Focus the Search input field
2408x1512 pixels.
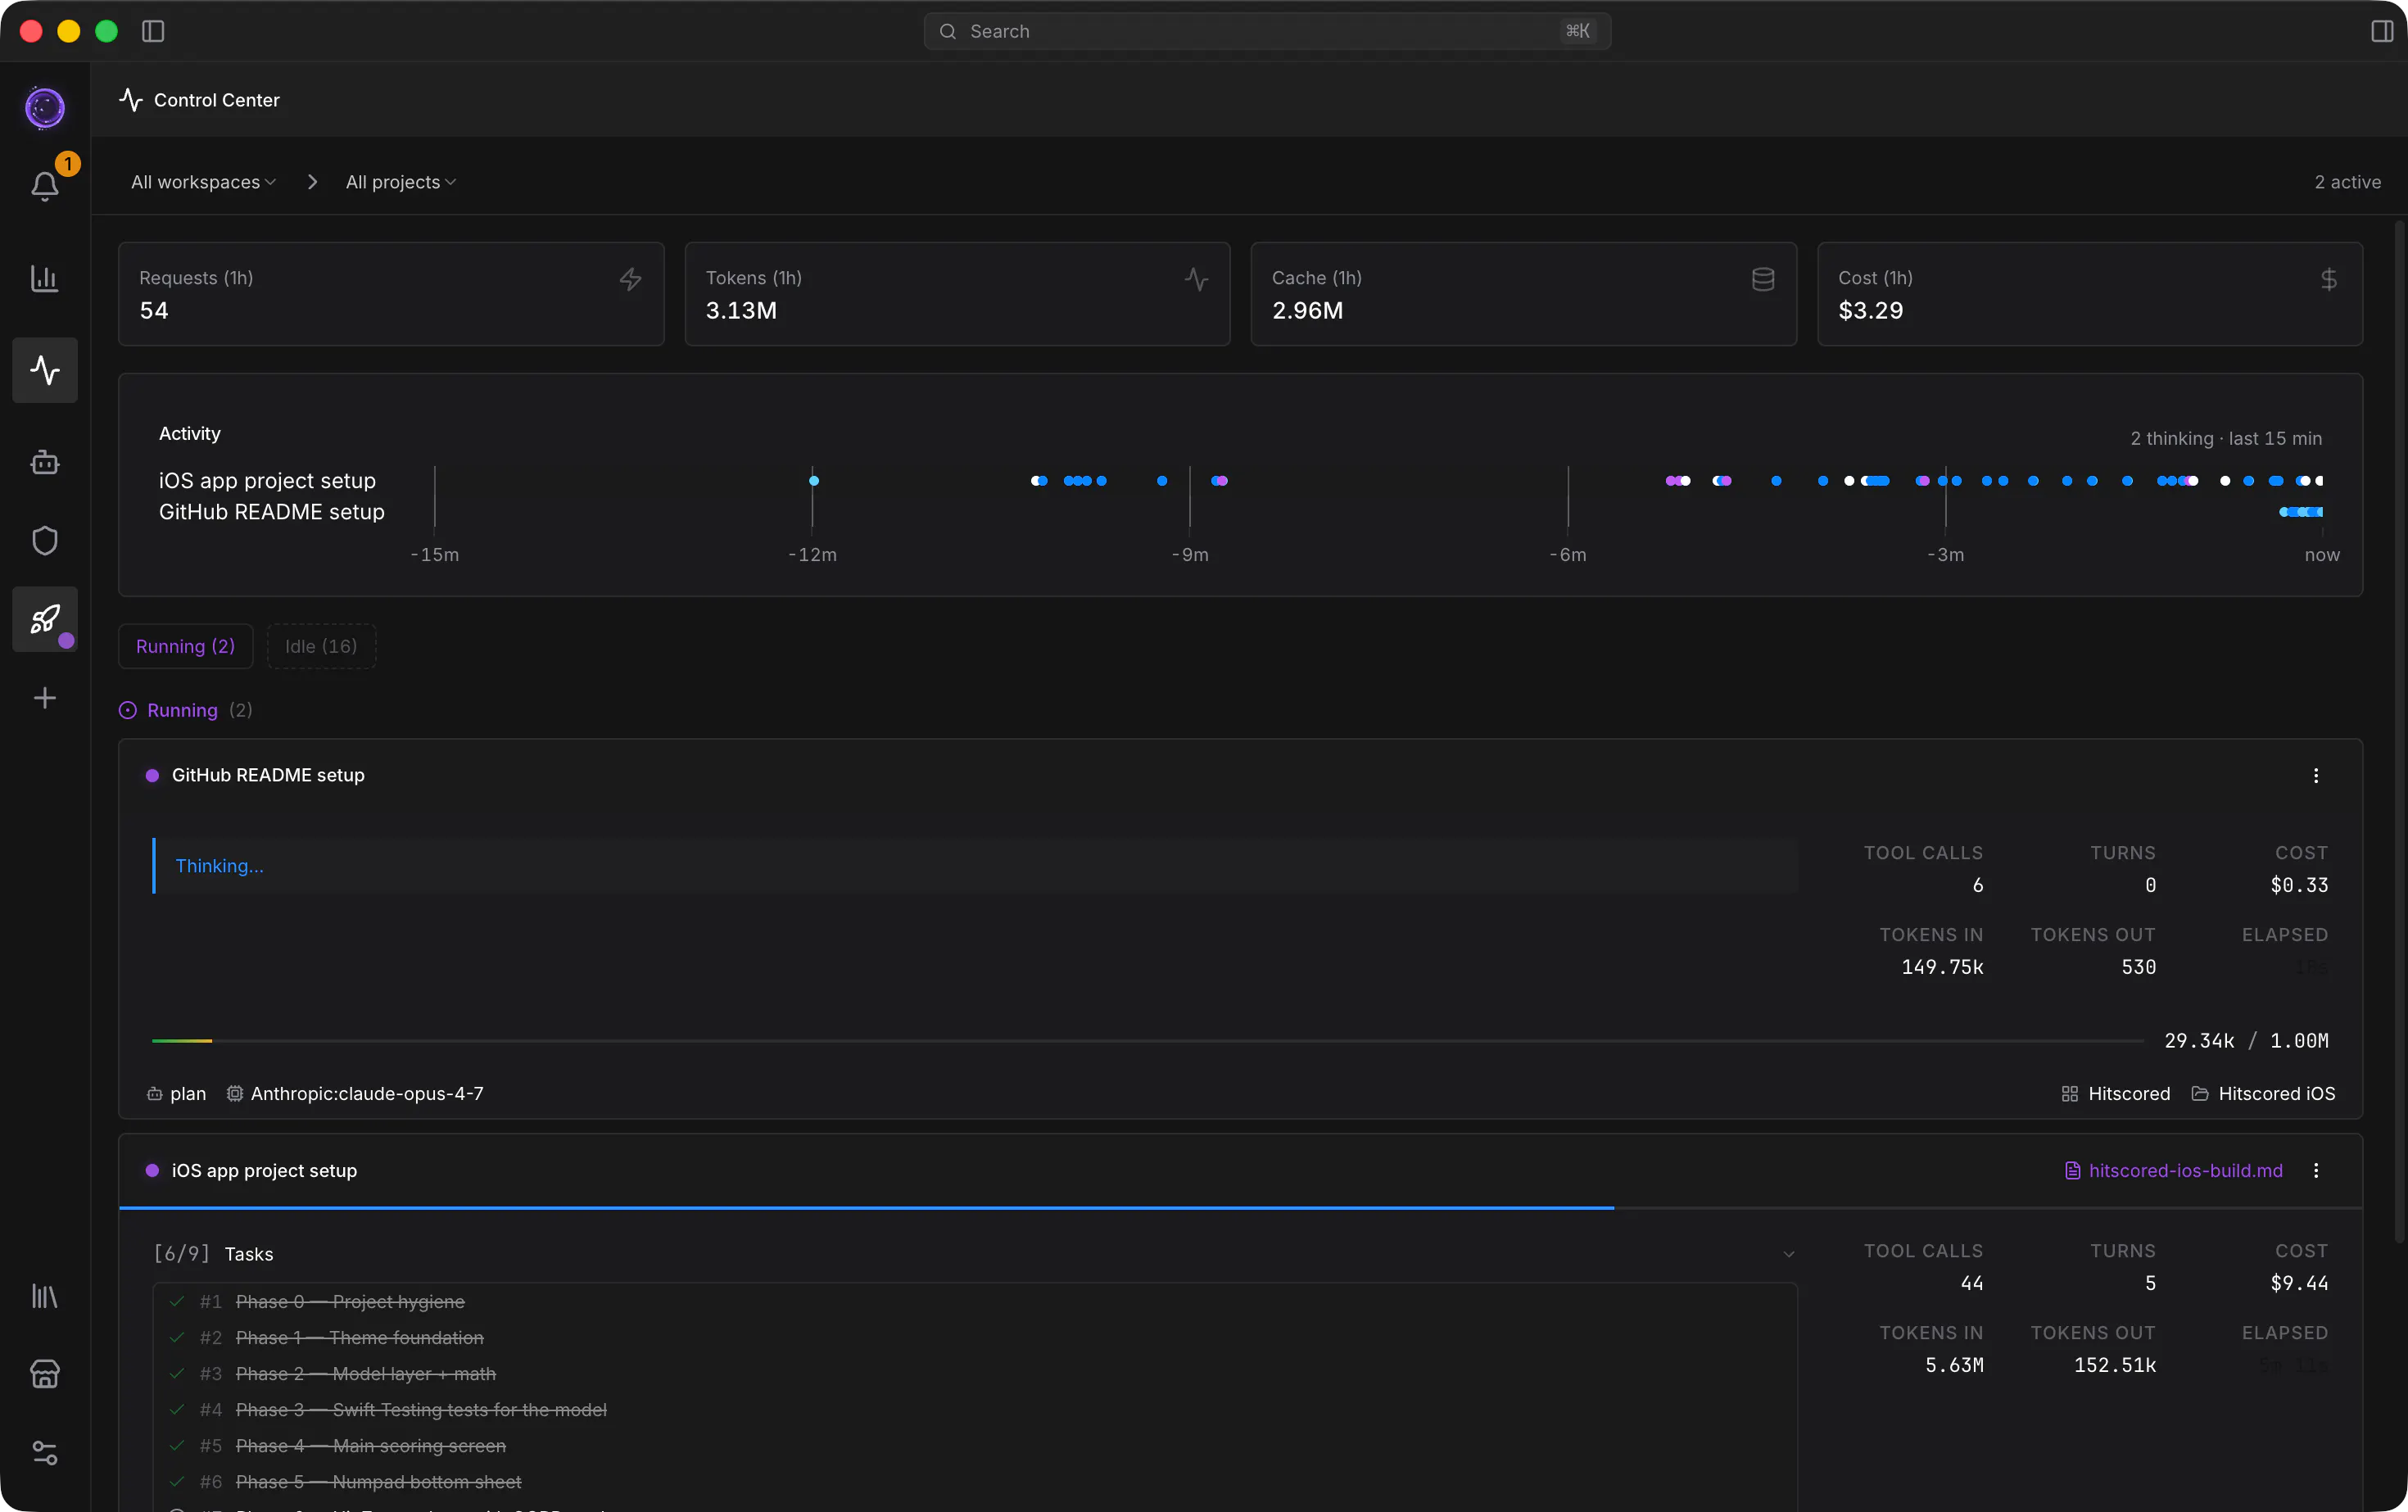pyautogui.click(x=1267, y=31)
